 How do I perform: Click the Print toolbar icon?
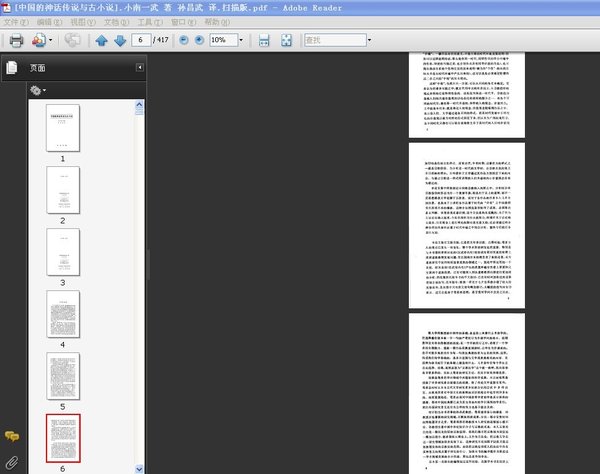click(x=16, y=40)
